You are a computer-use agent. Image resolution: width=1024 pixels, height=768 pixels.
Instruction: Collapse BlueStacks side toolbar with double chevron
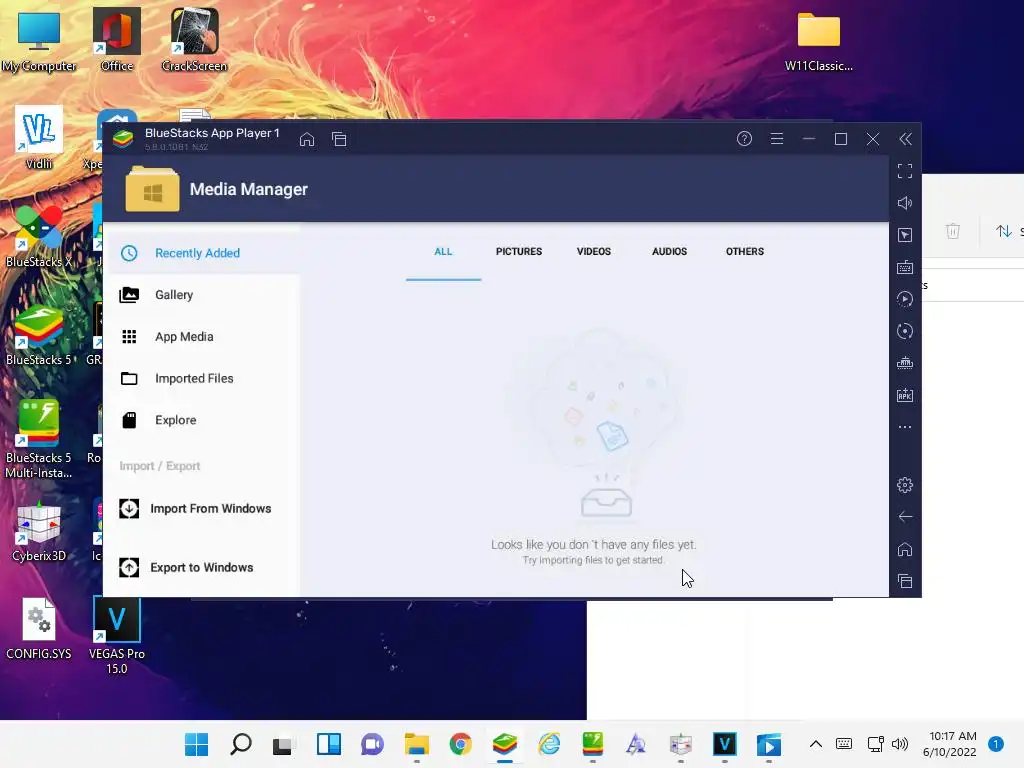(905, 138)
